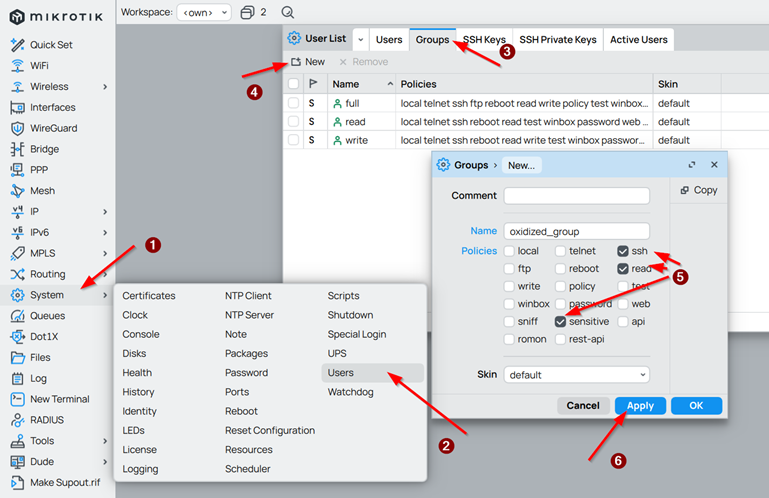Open Quick Set from the sidebar icon
The image size is (769, 498).
tap(18, 45)
